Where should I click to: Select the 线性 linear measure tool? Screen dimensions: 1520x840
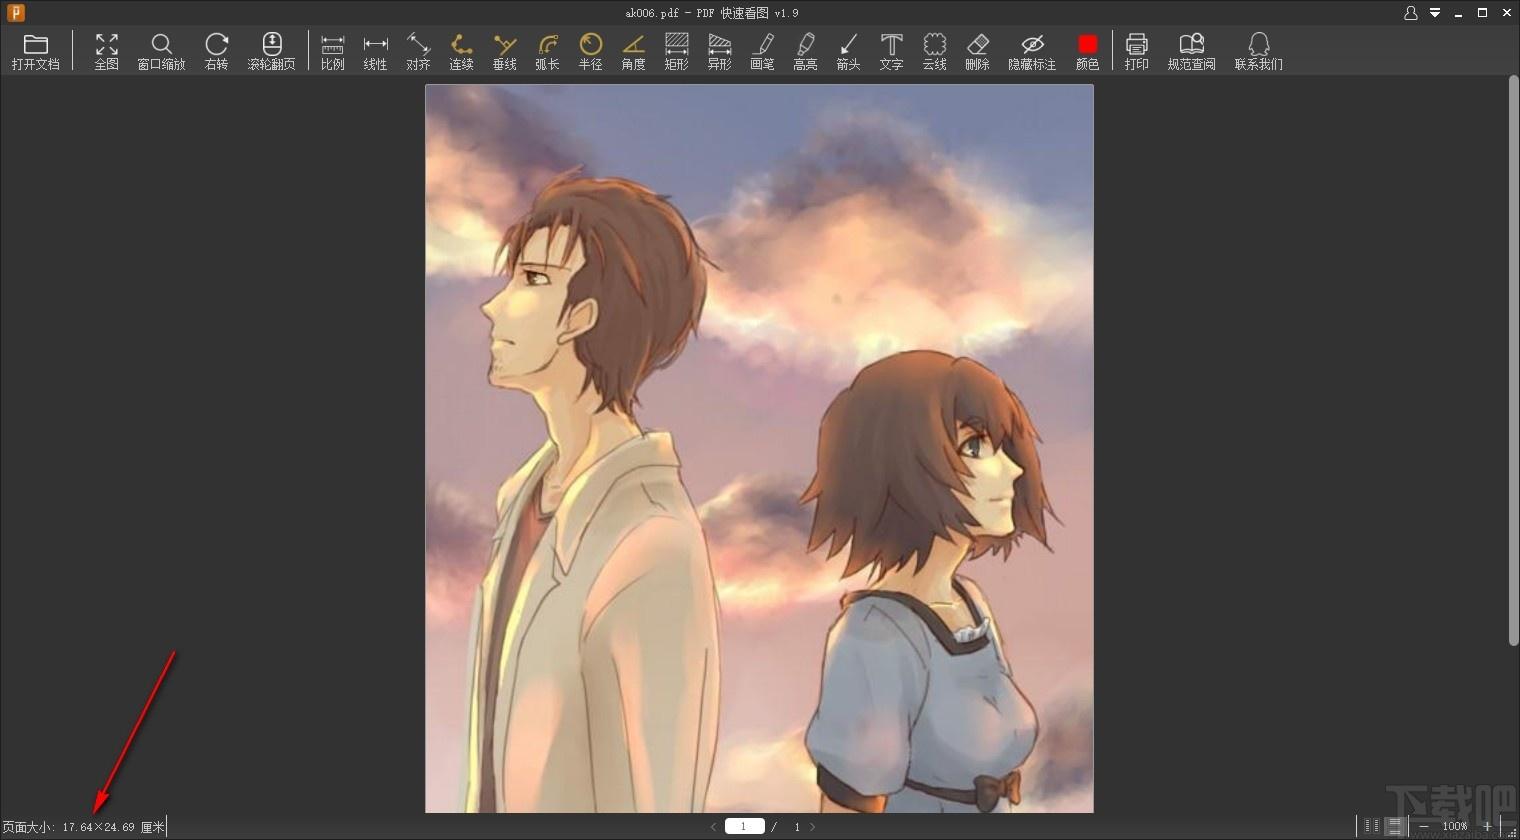pos(375,52)
